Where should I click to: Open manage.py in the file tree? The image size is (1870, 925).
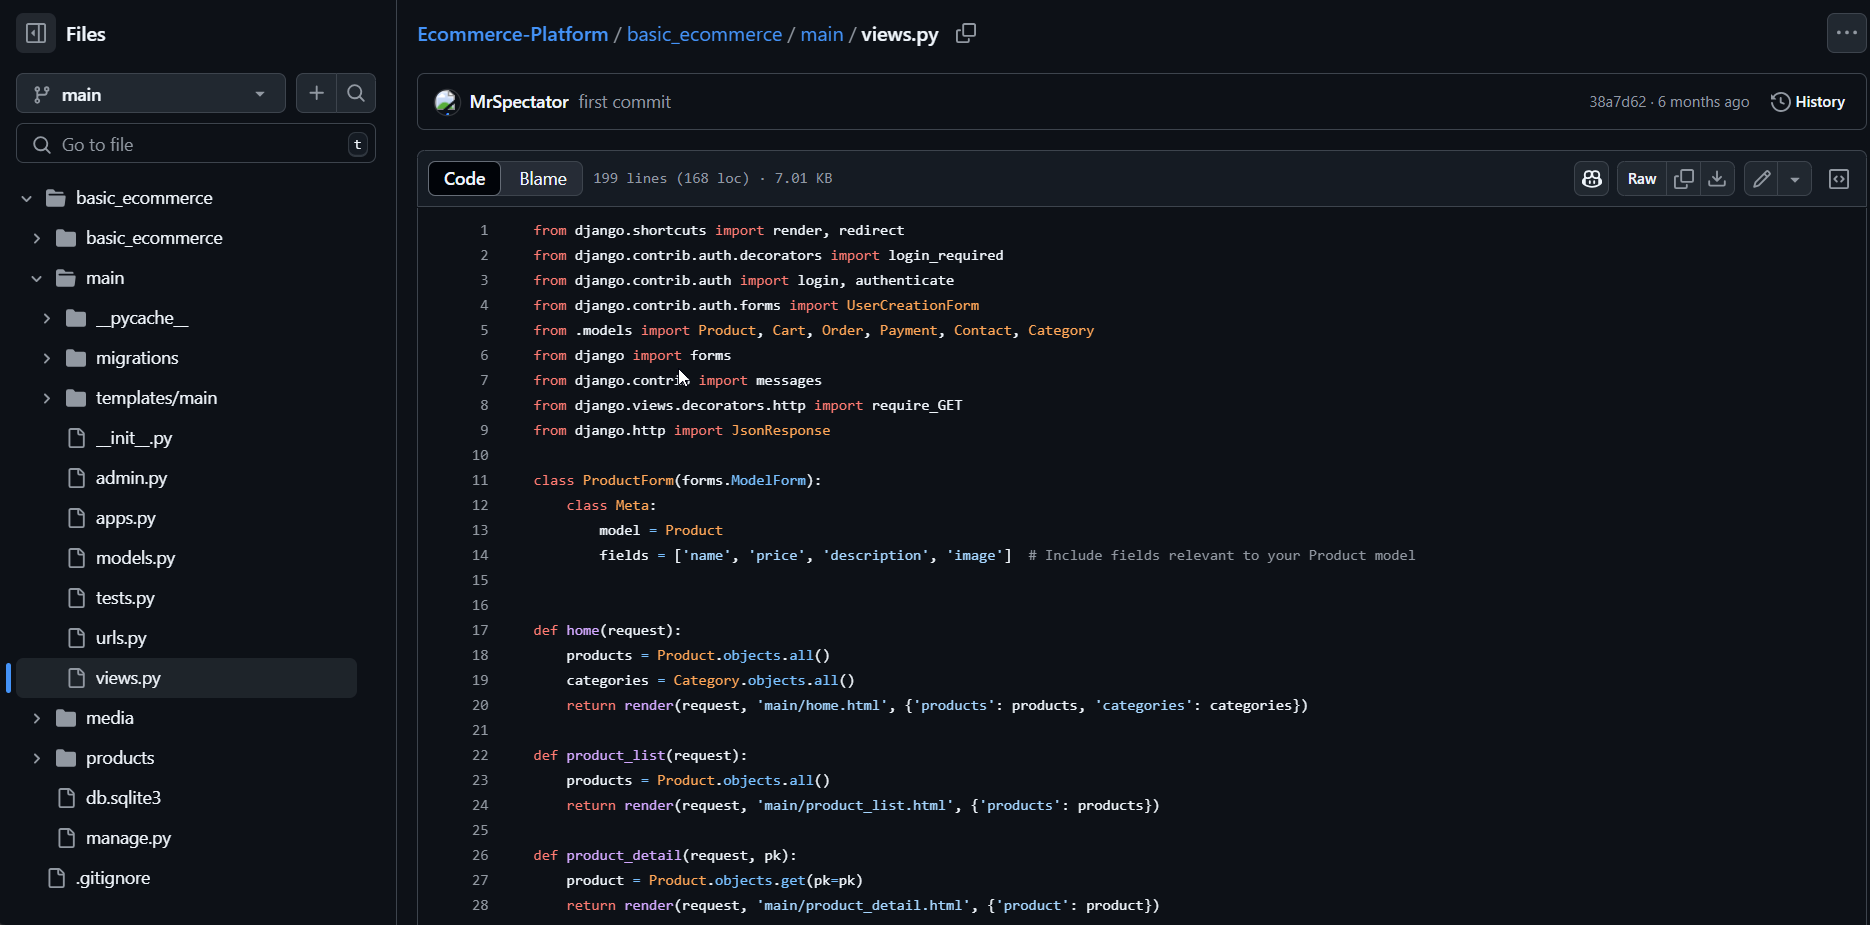click(x=128, y=838)
